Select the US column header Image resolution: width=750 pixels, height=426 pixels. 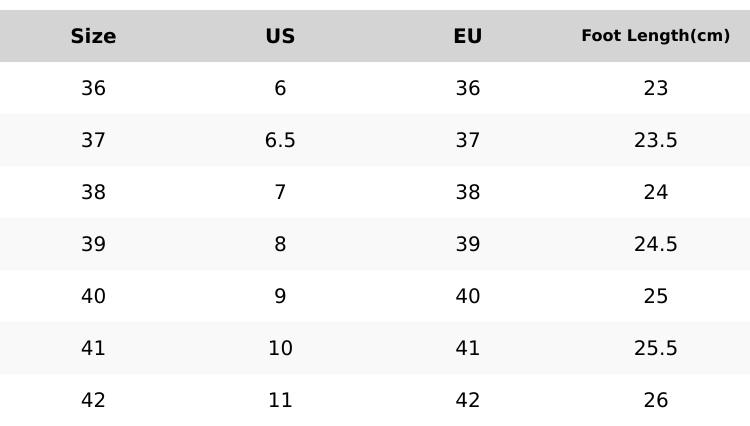280,37
